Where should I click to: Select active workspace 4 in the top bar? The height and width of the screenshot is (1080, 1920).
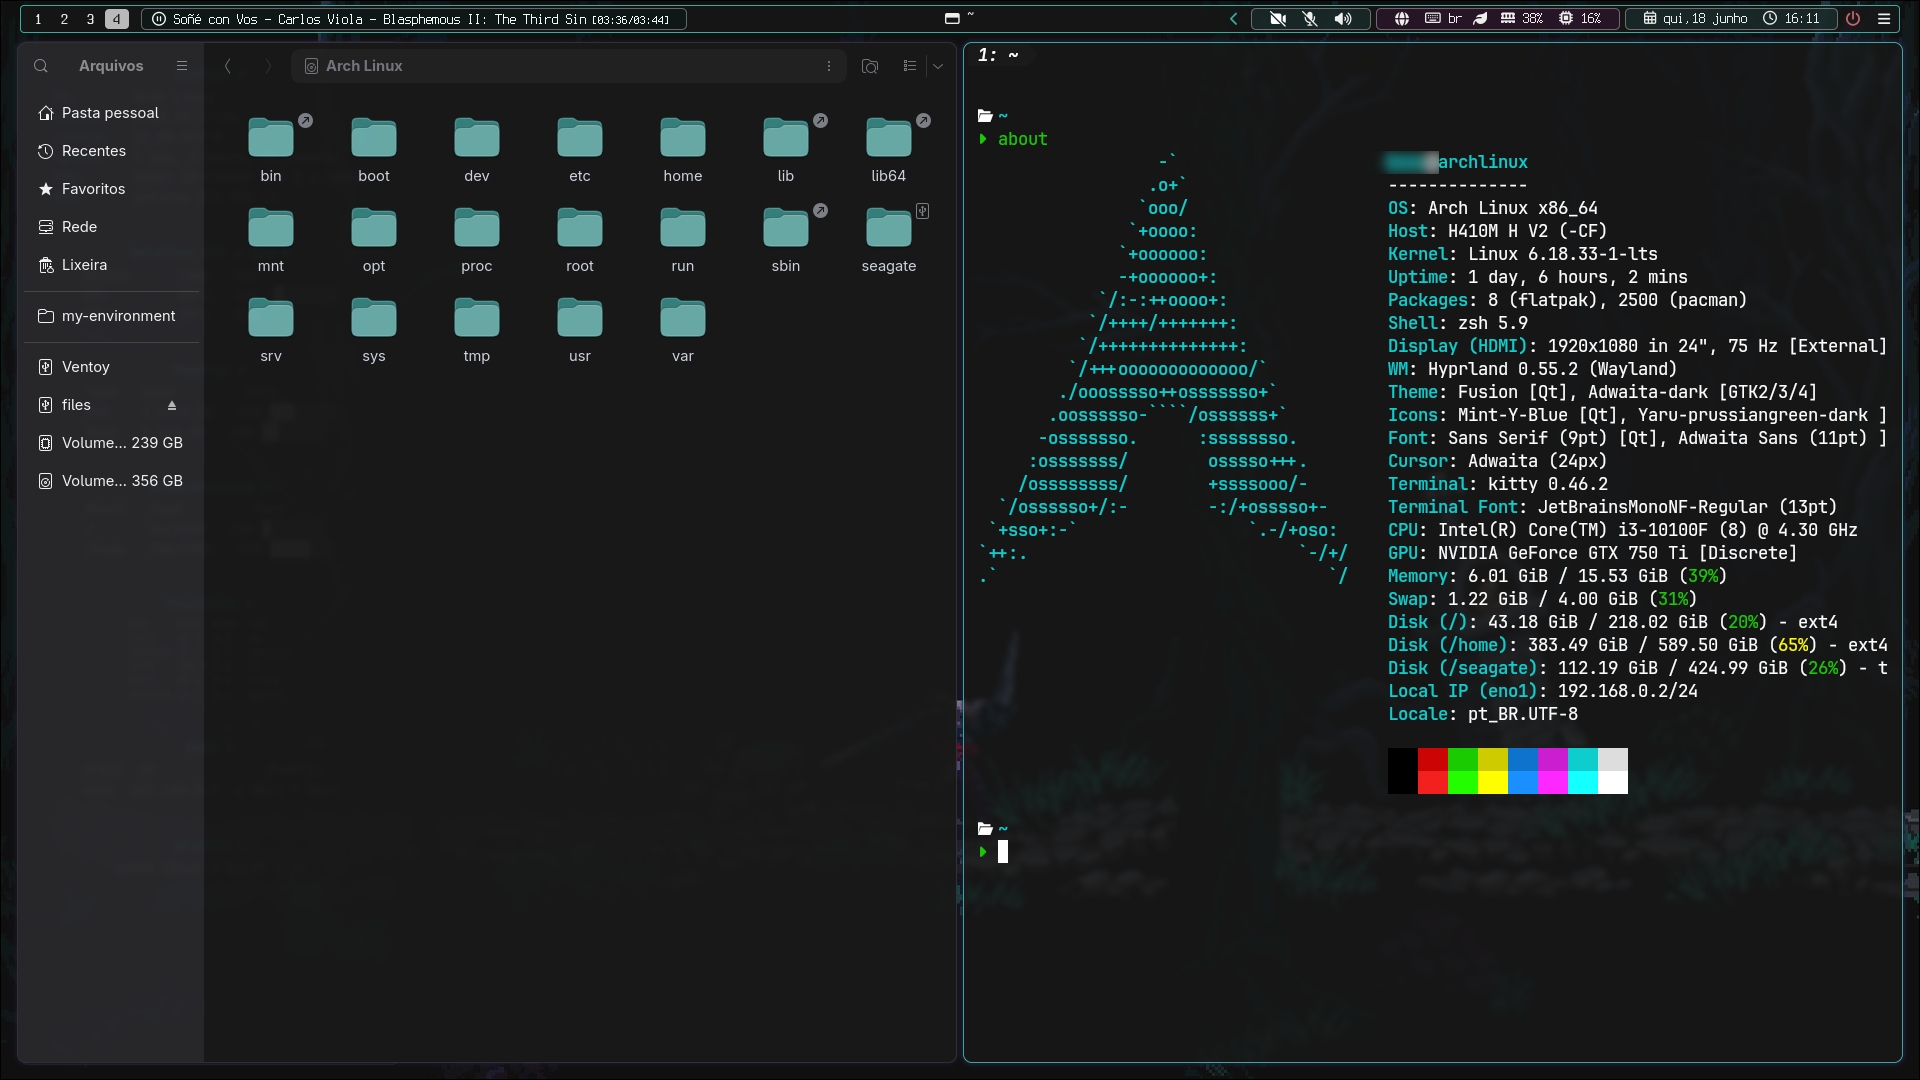(x=117, y=19)
